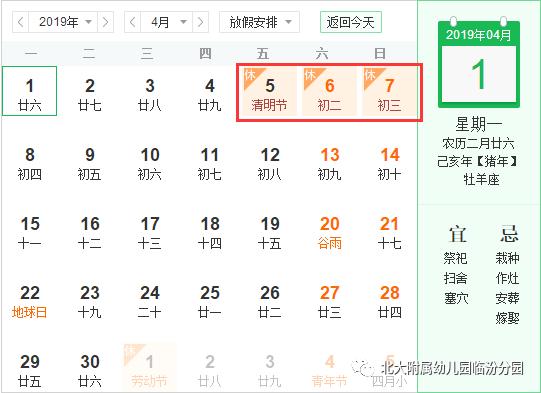Viewport: 541px width, 393px height.
Task: Click the next year arrow
Action: [x=105, y=22]
